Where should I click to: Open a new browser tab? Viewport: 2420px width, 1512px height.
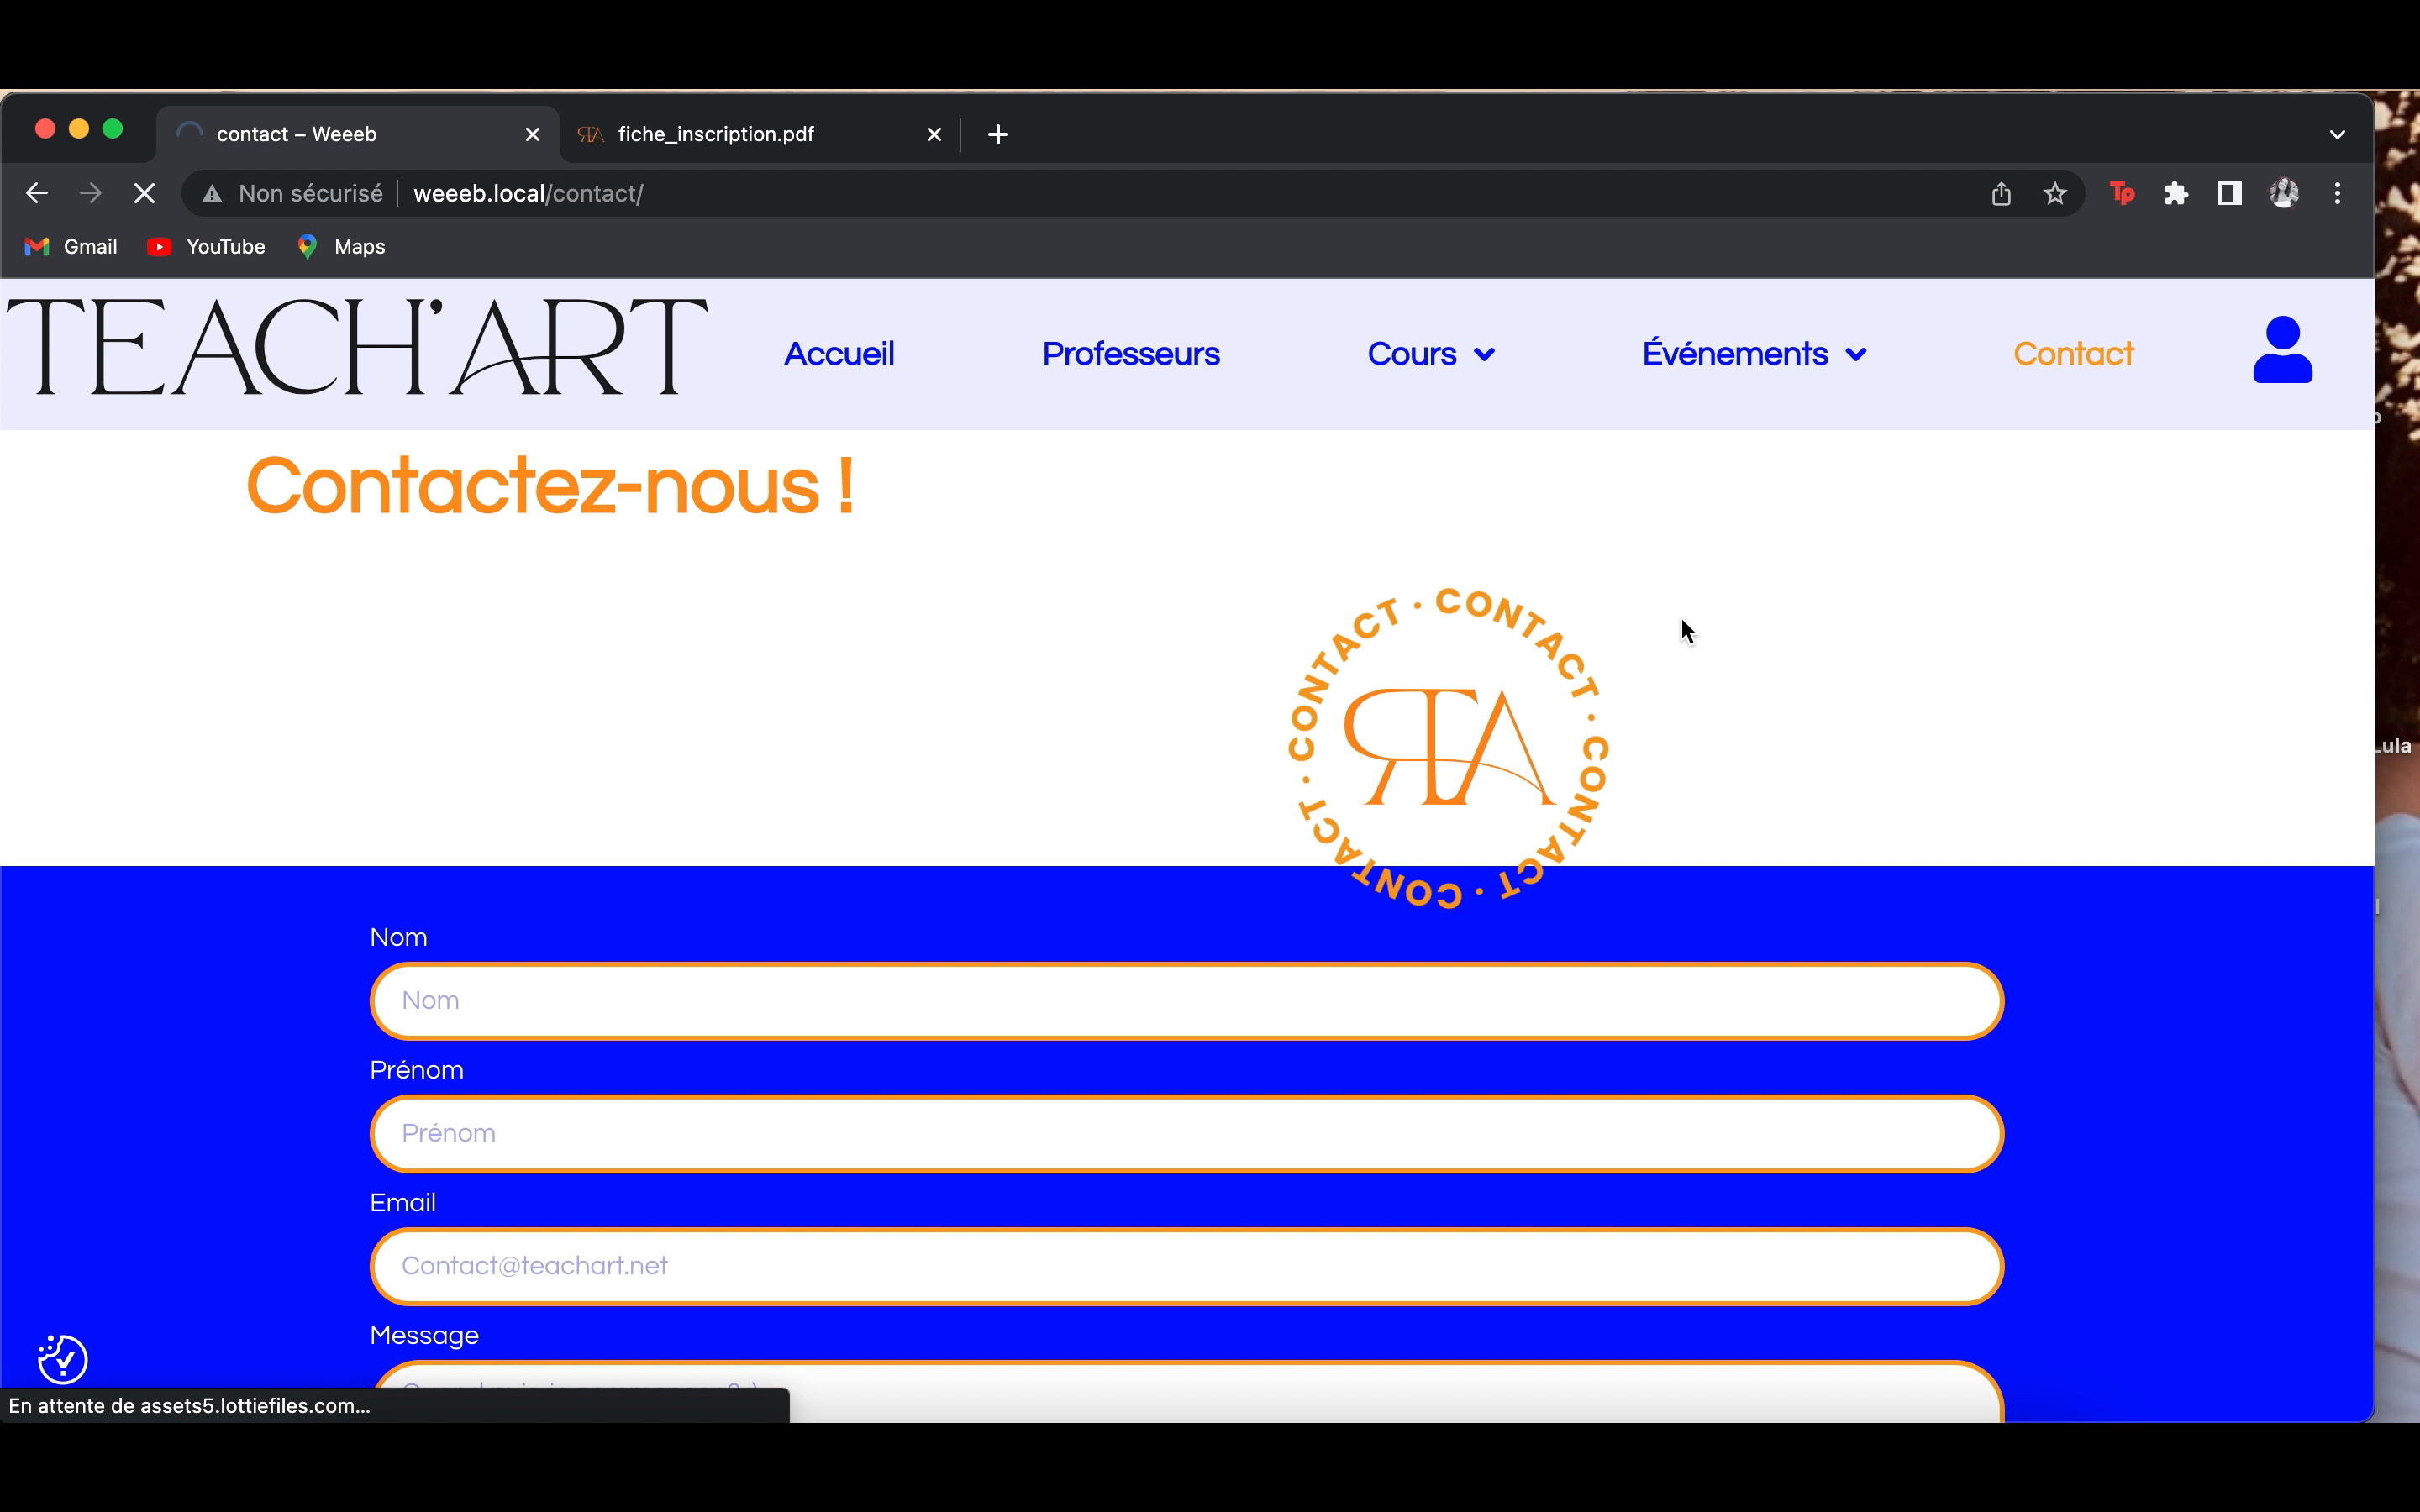pos(997,134)
